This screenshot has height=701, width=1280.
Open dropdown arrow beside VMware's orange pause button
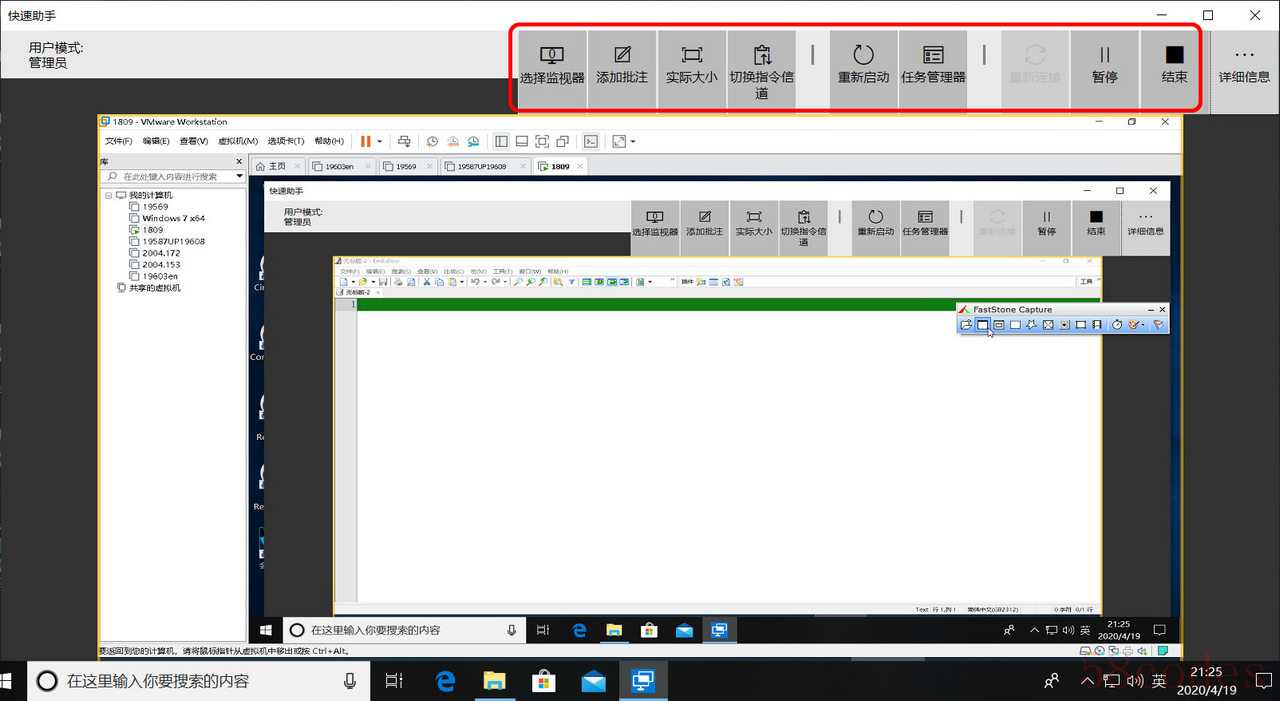click(x=379, y=142)
